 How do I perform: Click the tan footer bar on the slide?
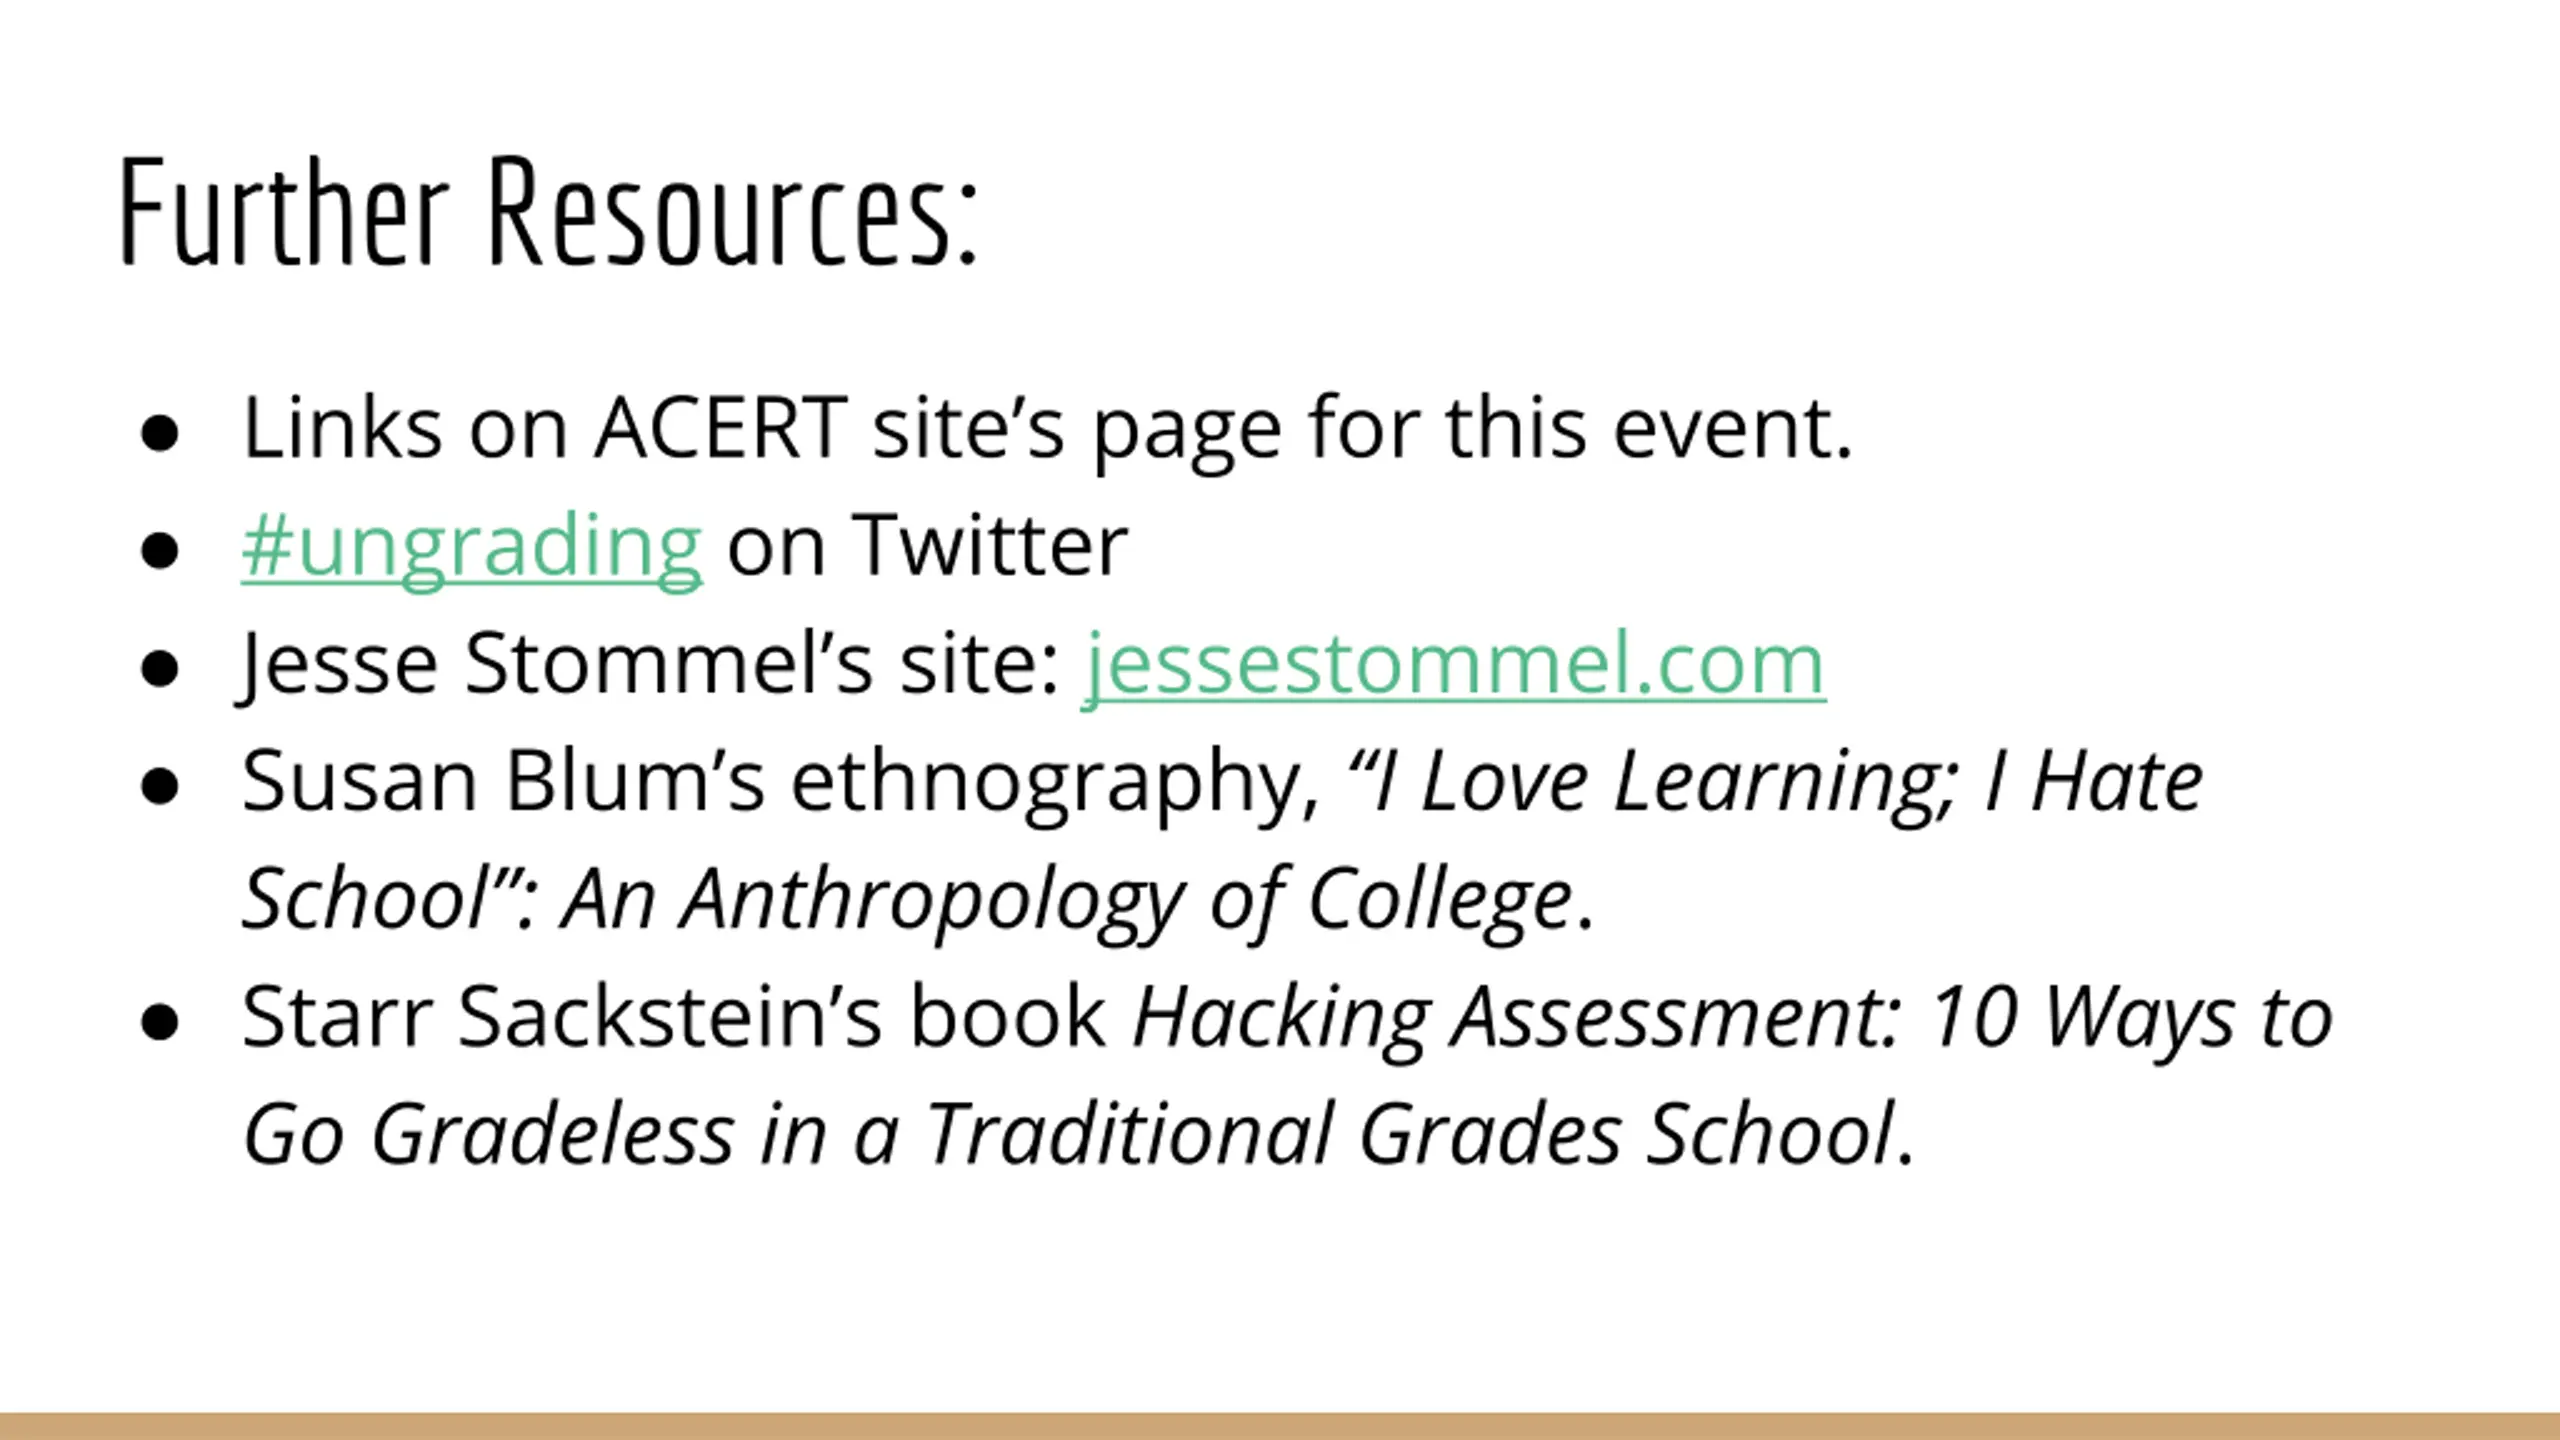click(1280, 1426)
